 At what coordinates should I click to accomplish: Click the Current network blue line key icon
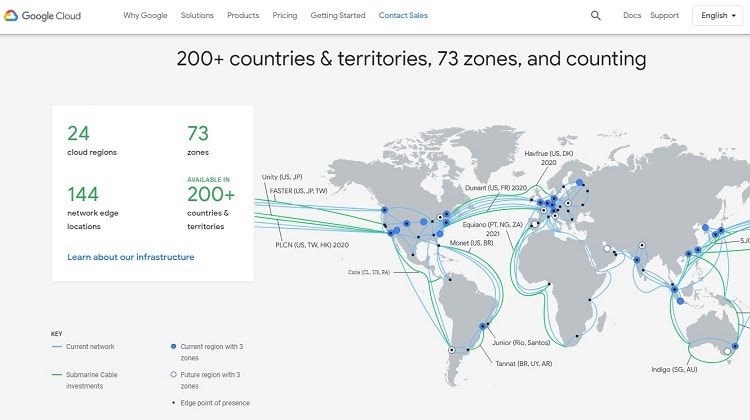pyautogui.click(x=56, y=346)
